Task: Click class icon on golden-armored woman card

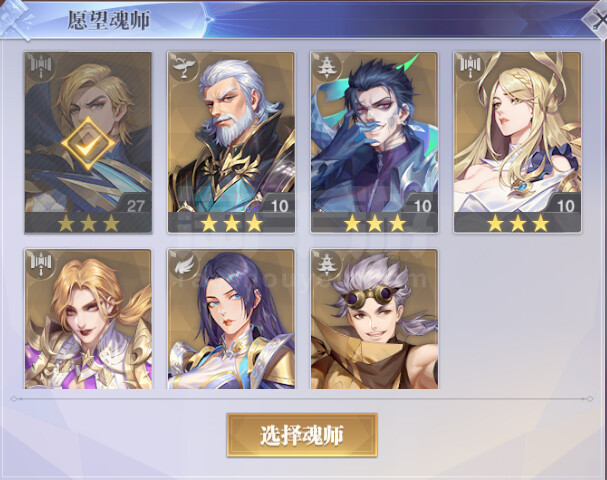Action: pos(40,264)
